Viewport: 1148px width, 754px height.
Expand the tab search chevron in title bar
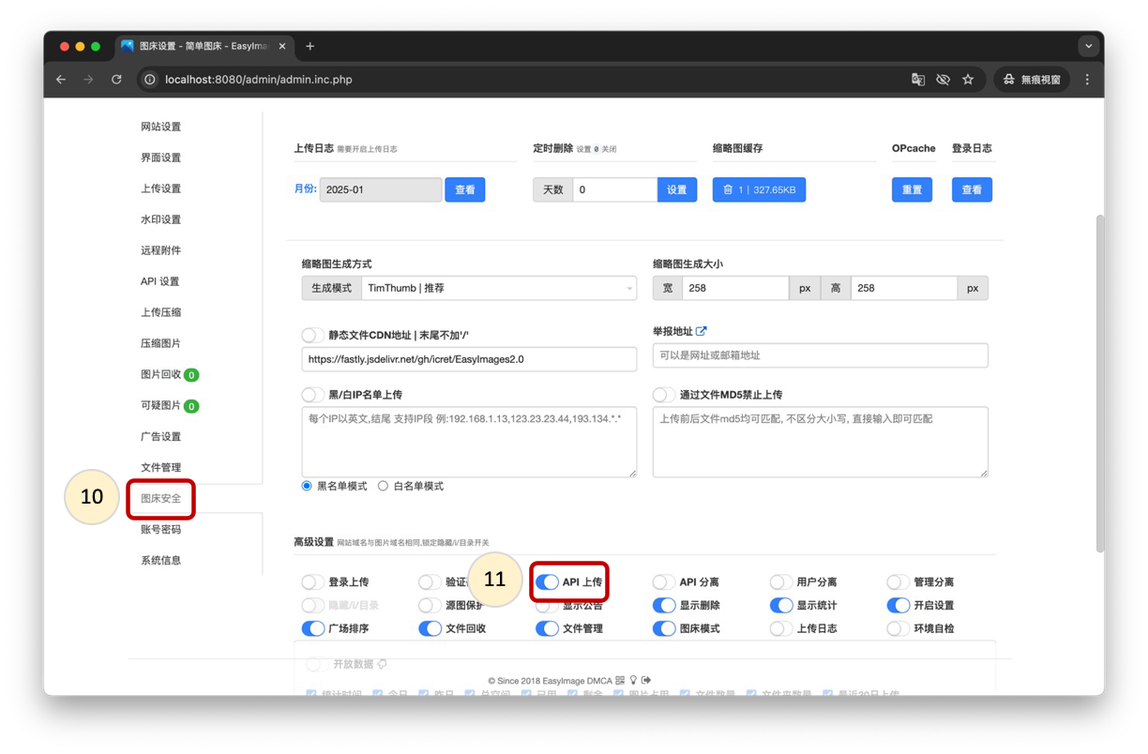pos(1088,46)
